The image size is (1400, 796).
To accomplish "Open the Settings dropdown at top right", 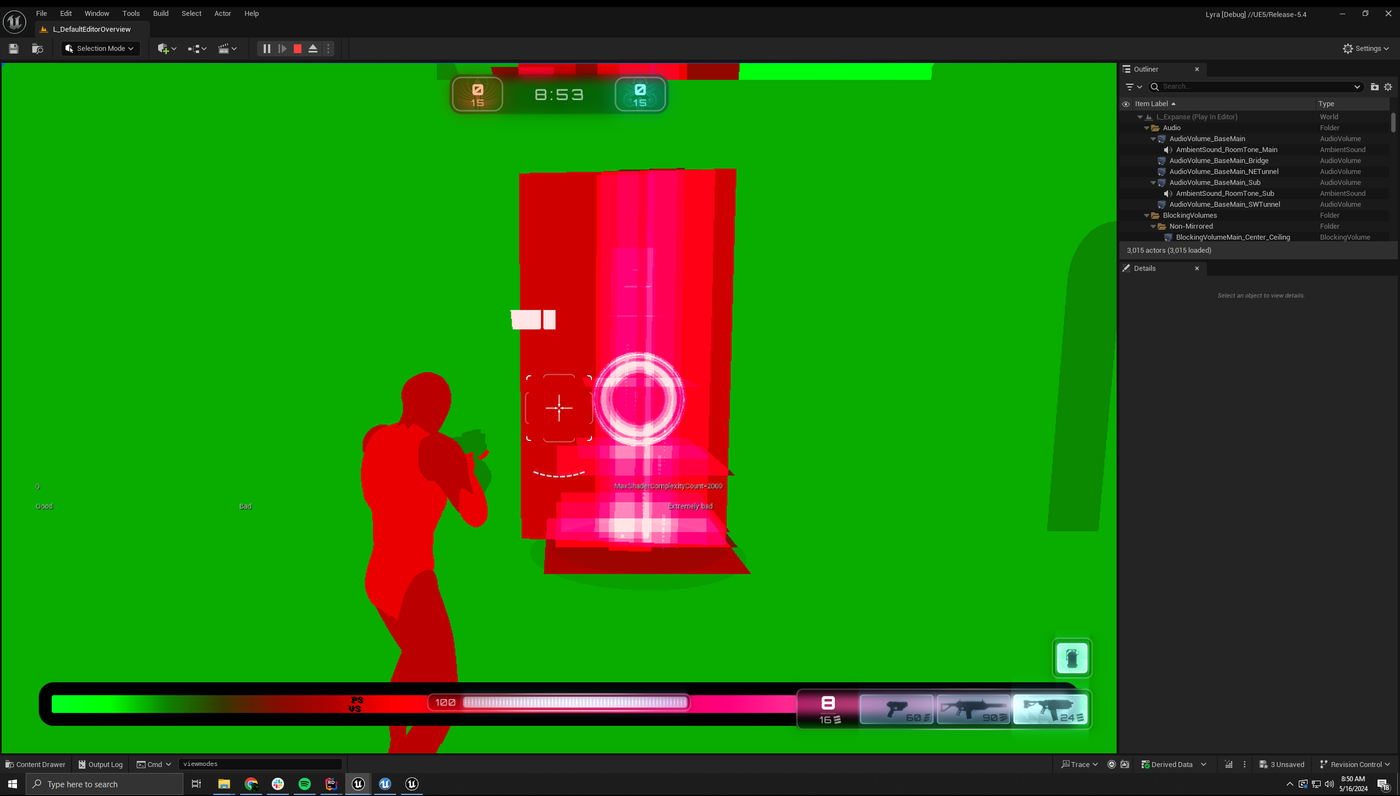I will (1366, 48).
